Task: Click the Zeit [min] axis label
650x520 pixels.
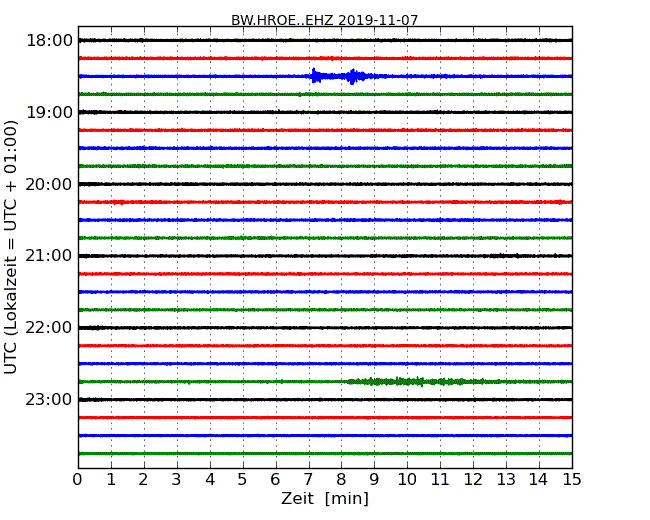Action: click(x=325, y=498)
